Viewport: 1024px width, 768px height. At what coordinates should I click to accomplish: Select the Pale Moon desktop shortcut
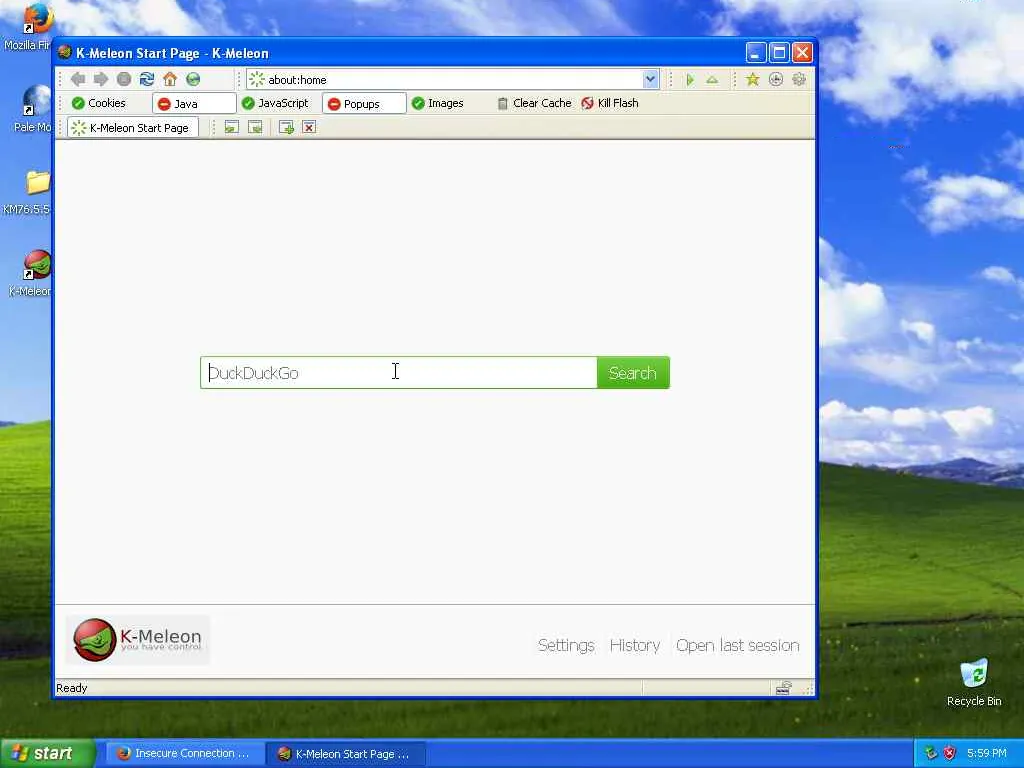(33, 108)
